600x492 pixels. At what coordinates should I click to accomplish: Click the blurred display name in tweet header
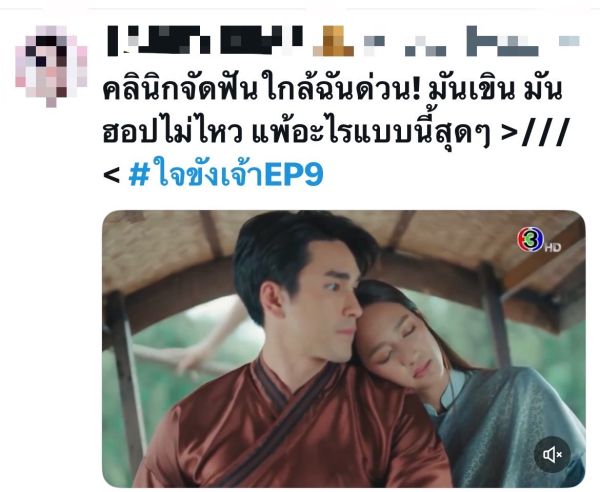point(205,41)
